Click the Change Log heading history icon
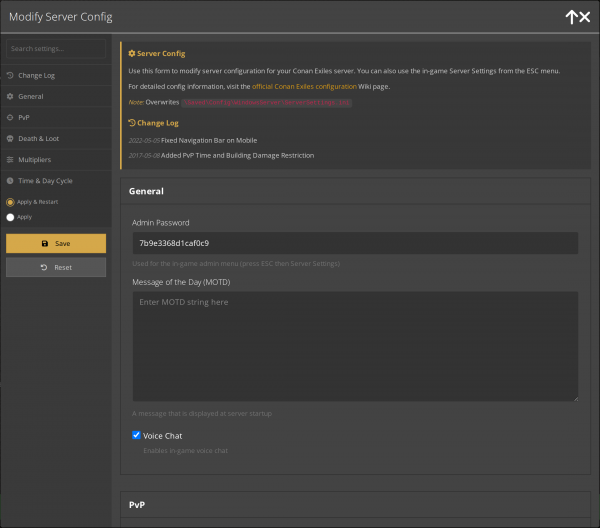Screen dimensions: 600x528 pyautogui.click(x=132, y=123)
